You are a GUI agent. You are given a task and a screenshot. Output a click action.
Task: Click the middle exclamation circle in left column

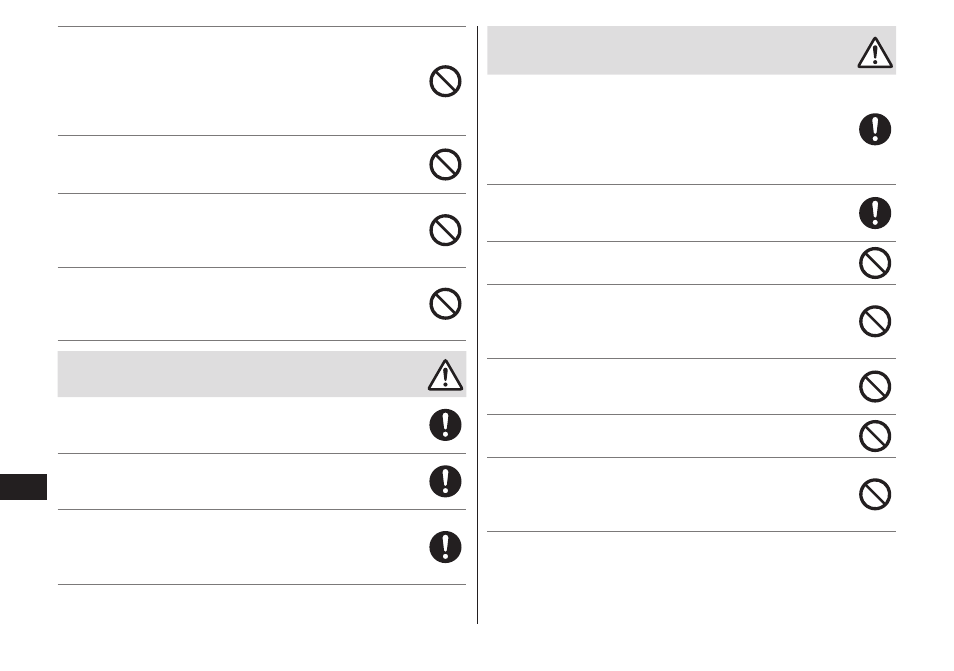[x=445, y=481]
